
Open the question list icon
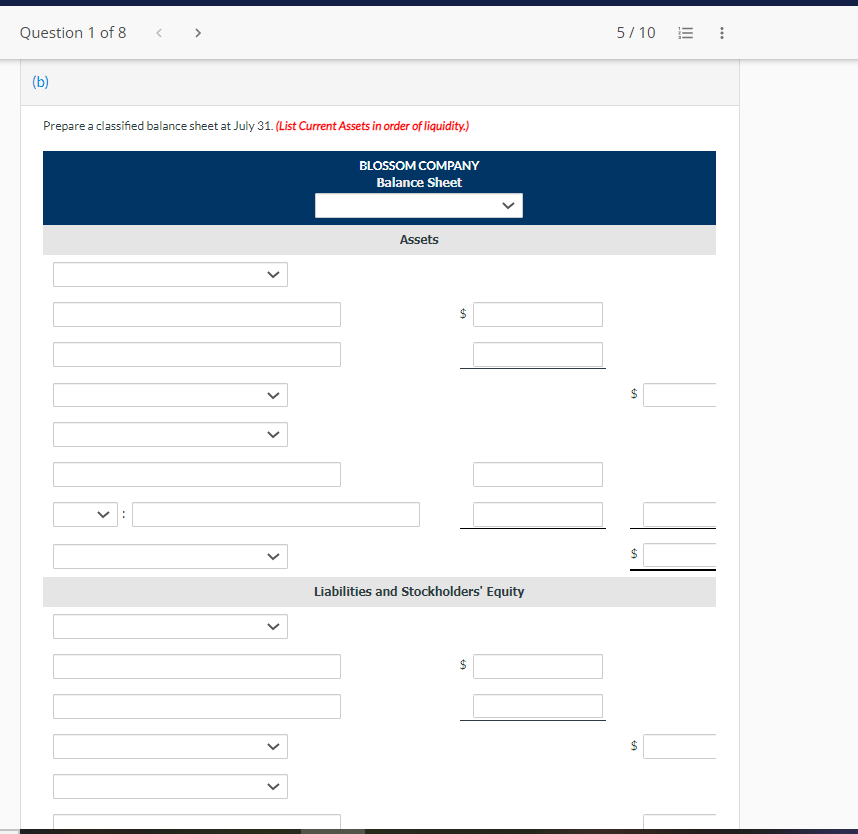click(685, 33)
